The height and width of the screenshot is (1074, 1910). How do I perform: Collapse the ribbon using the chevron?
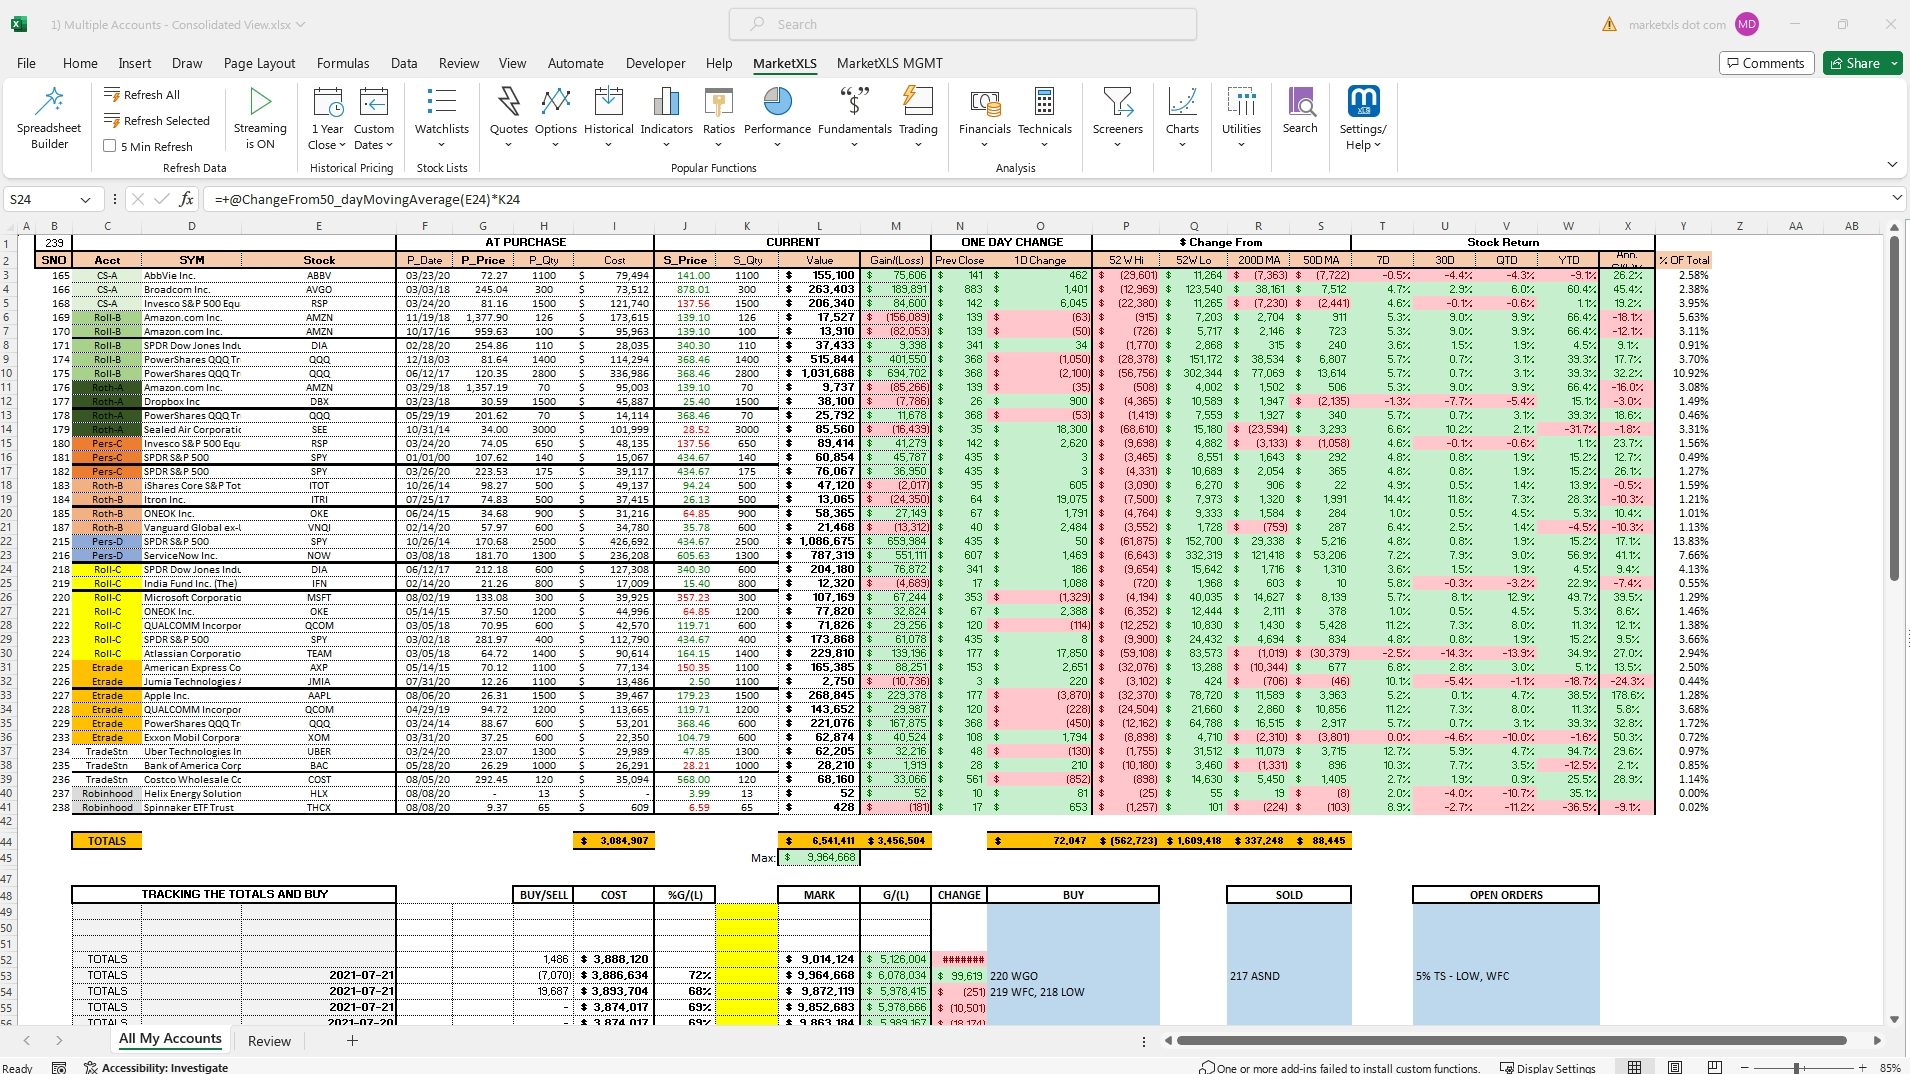(1891, 164)
